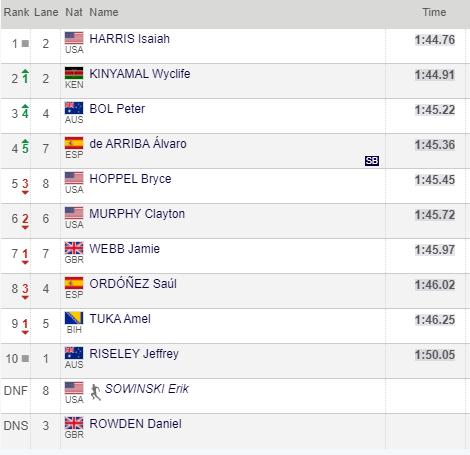Click the Lane column header
Screen dimensions: 470x455
(46, 12)
